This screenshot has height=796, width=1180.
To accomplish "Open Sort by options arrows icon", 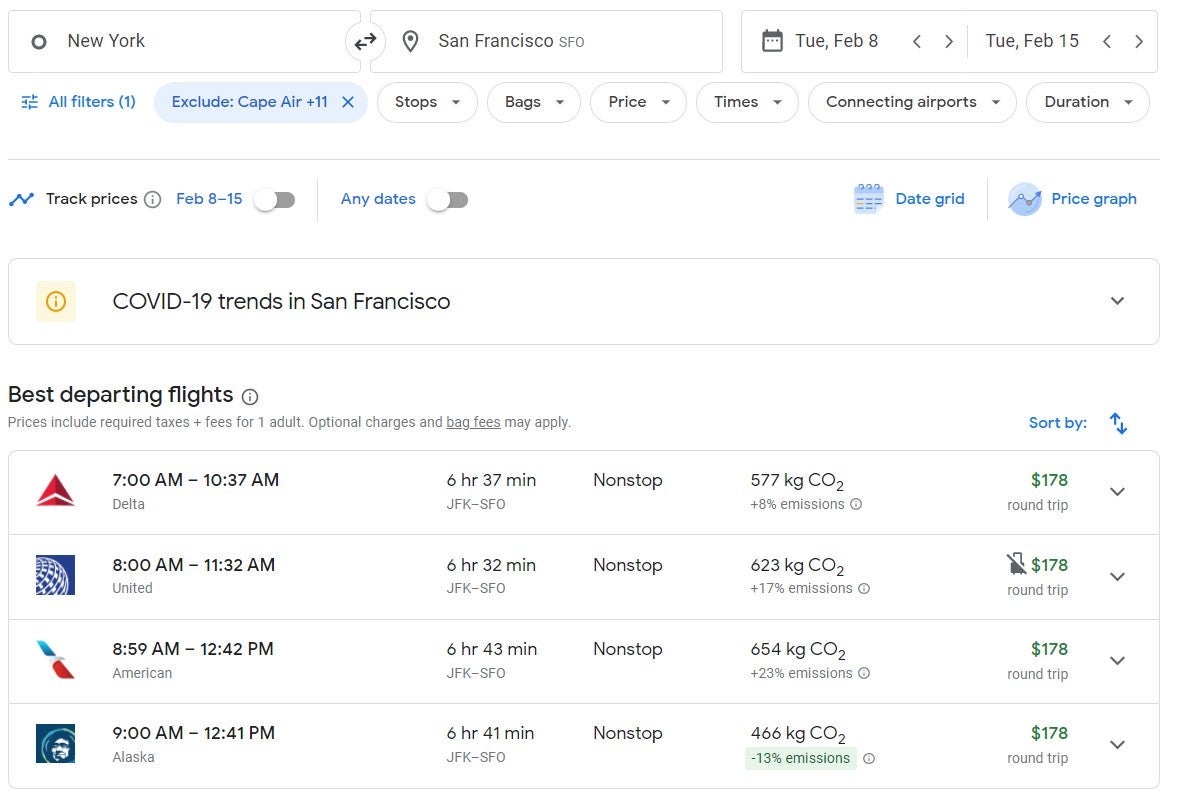I will 1118,424.
